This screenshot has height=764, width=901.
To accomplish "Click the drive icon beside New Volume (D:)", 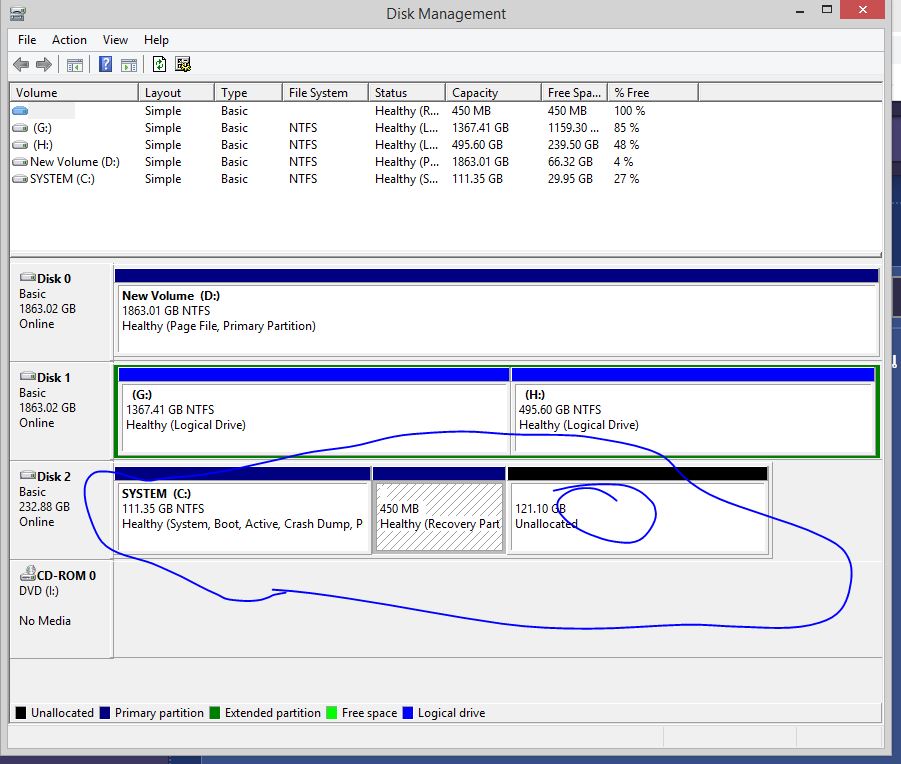I will point(20,162).
